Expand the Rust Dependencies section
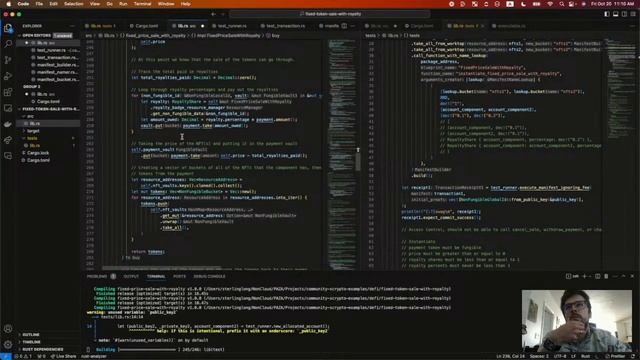 [42, 349]
